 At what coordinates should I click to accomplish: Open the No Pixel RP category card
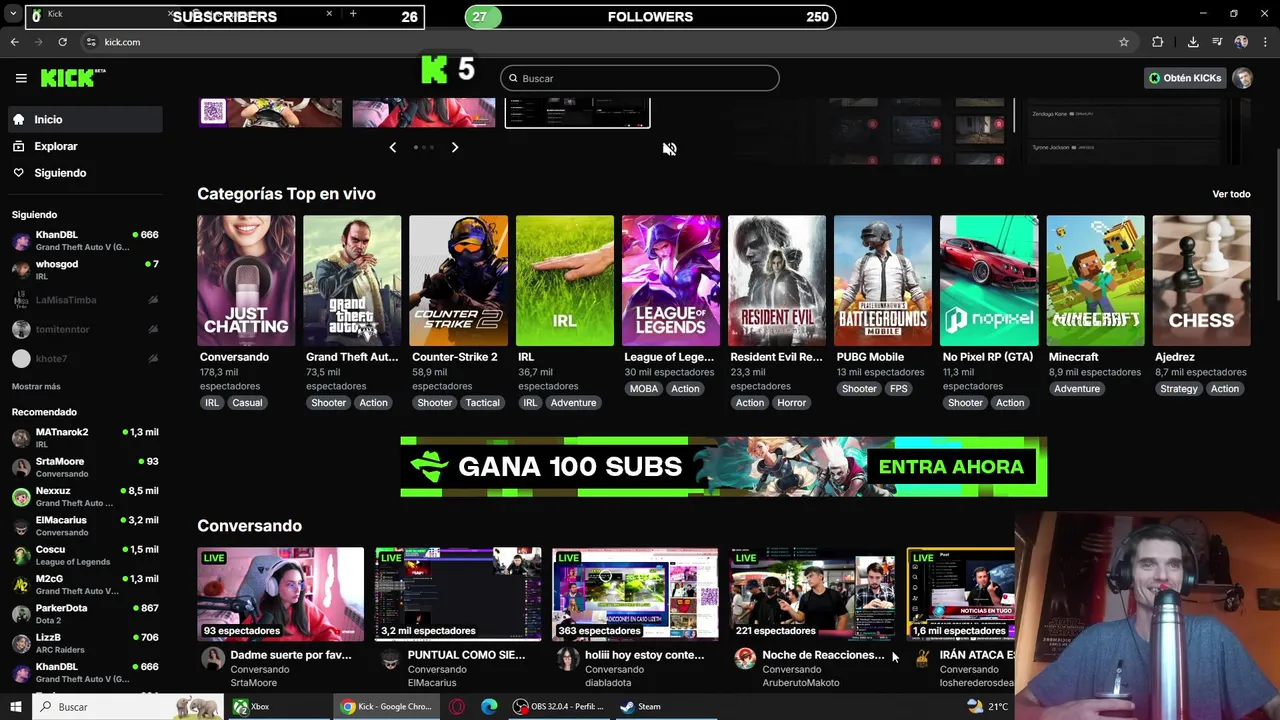(989, 281)
